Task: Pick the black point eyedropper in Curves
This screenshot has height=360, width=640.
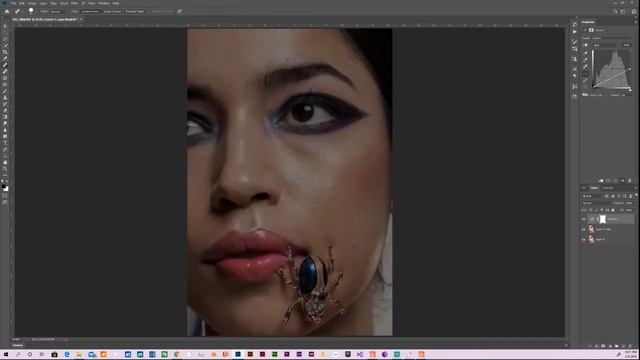Action: click(x=586, y=53)
